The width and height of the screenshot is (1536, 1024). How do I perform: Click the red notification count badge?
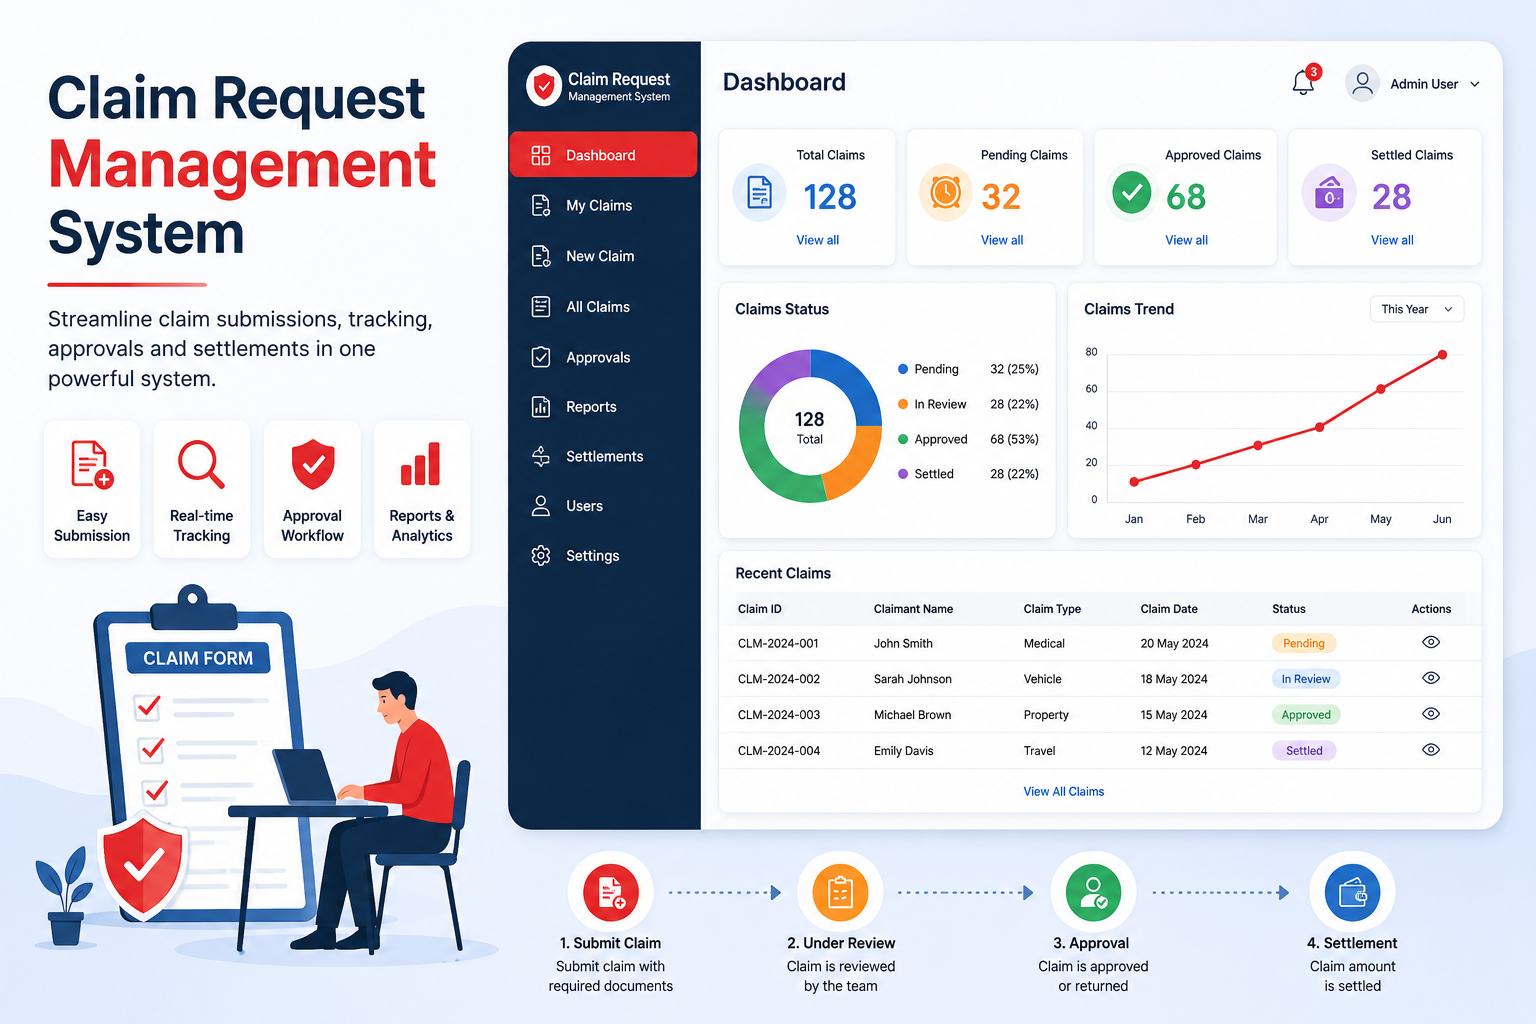pyautogui.click(x=1314, y=72)
